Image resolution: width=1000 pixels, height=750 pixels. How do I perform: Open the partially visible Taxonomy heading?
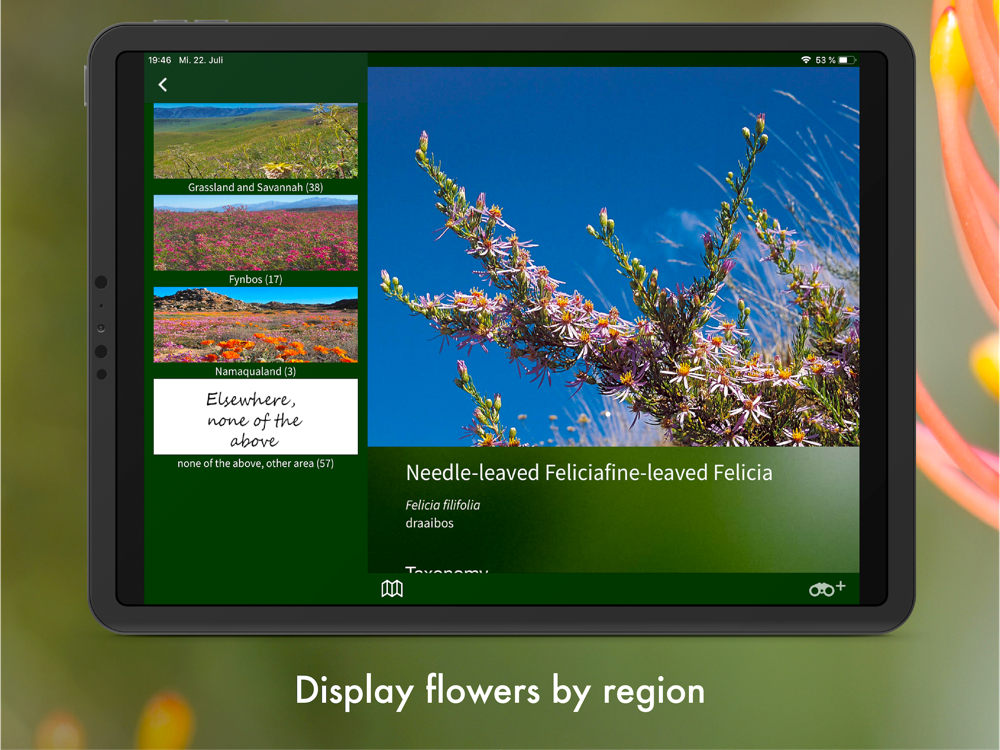(x=446, y=569)
